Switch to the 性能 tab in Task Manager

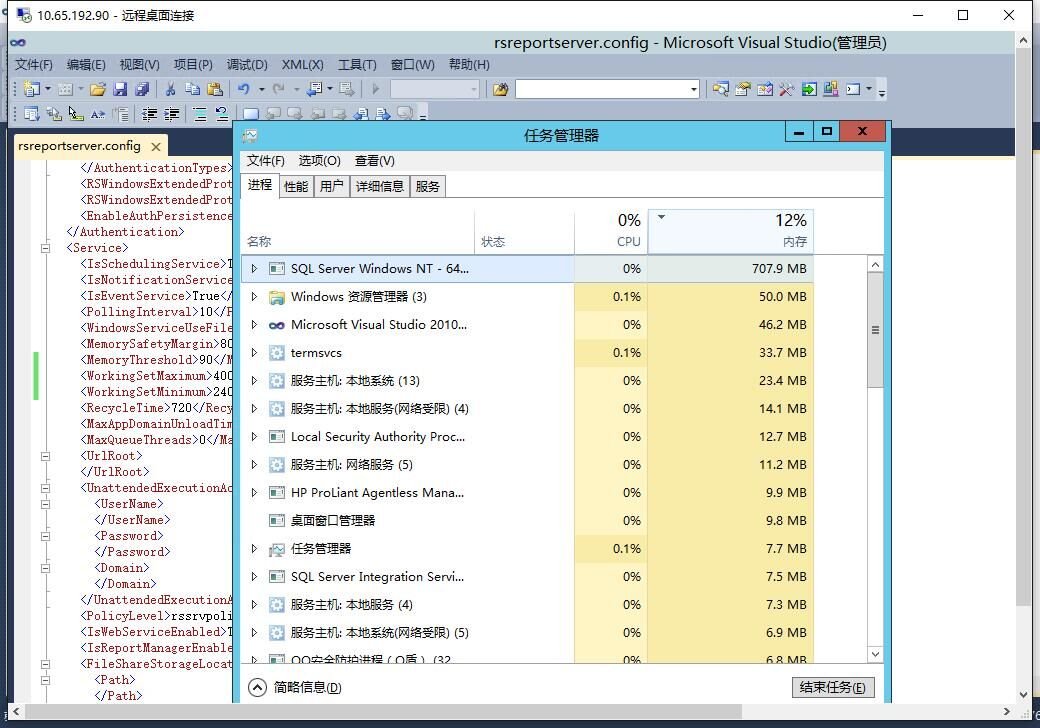point(295,185)
